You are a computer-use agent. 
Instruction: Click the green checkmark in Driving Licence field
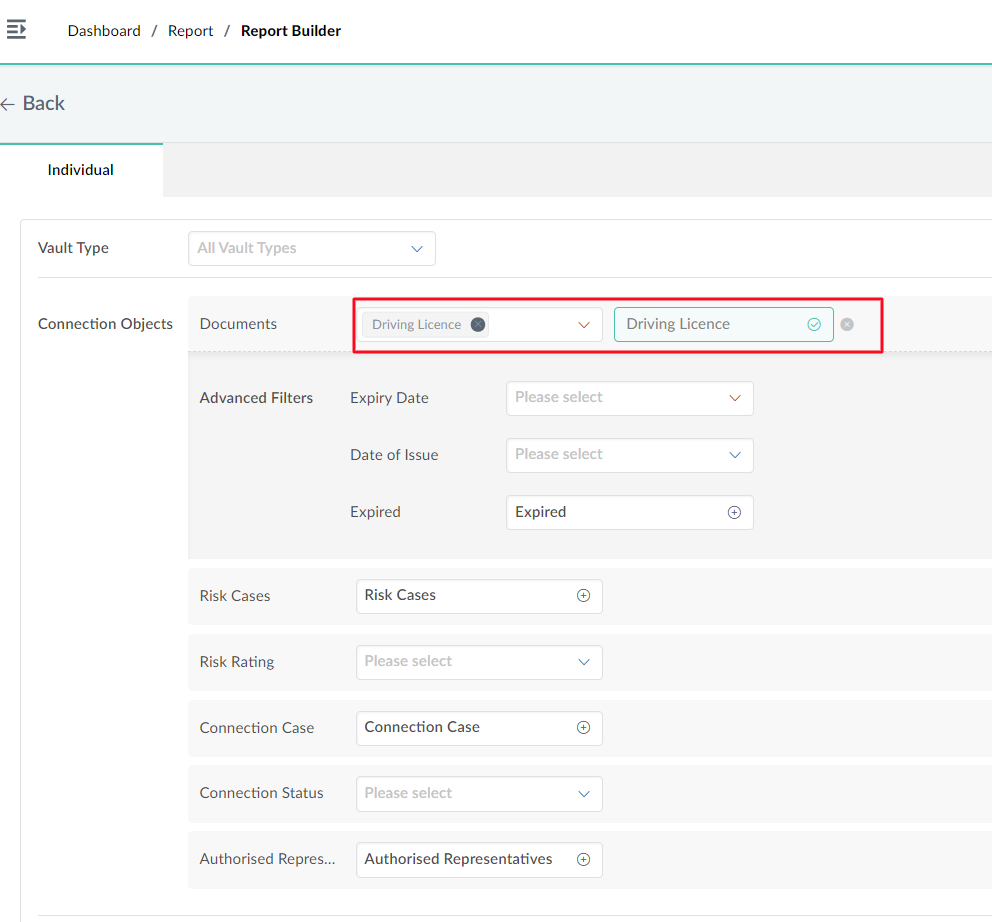814,325
